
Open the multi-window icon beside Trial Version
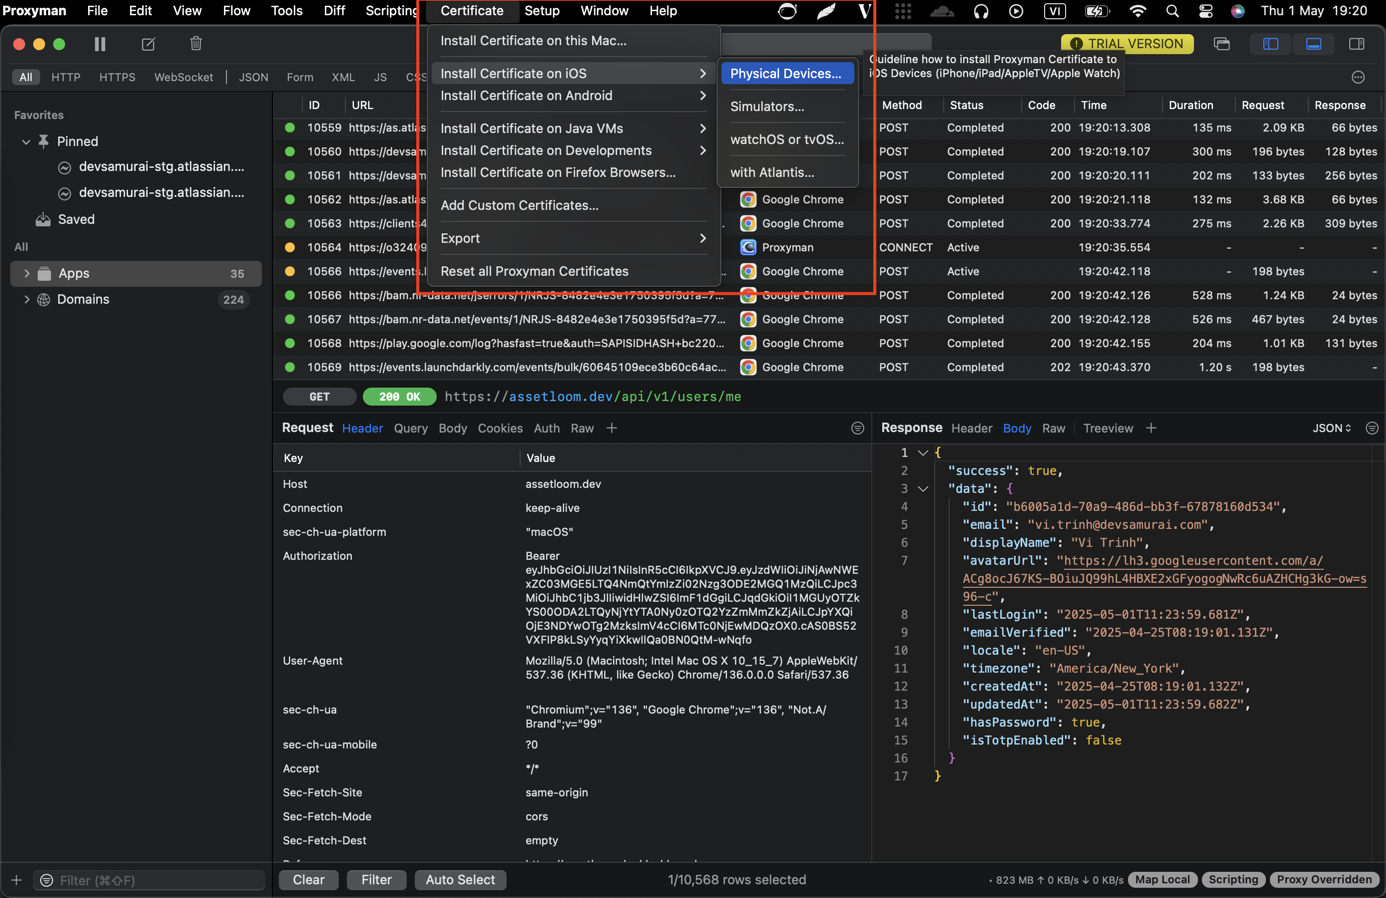pos(1222,44)
